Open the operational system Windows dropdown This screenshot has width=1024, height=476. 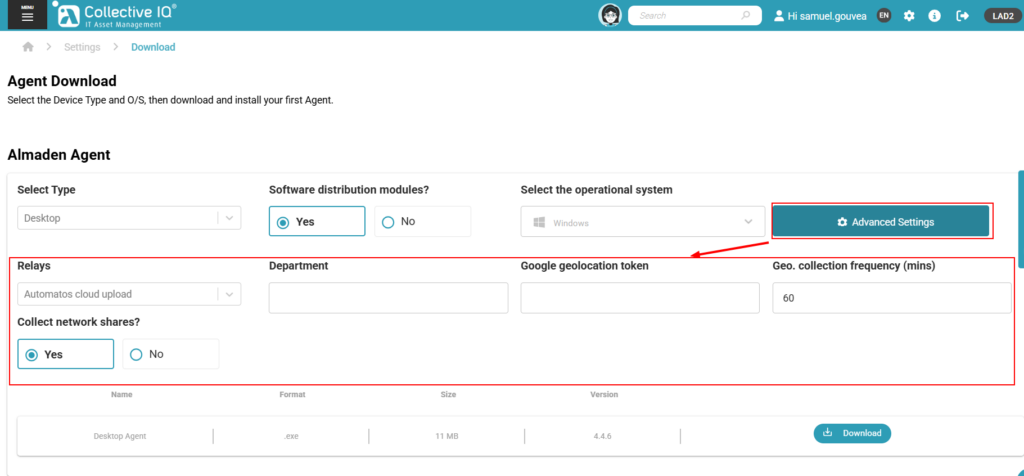[643, 222]
